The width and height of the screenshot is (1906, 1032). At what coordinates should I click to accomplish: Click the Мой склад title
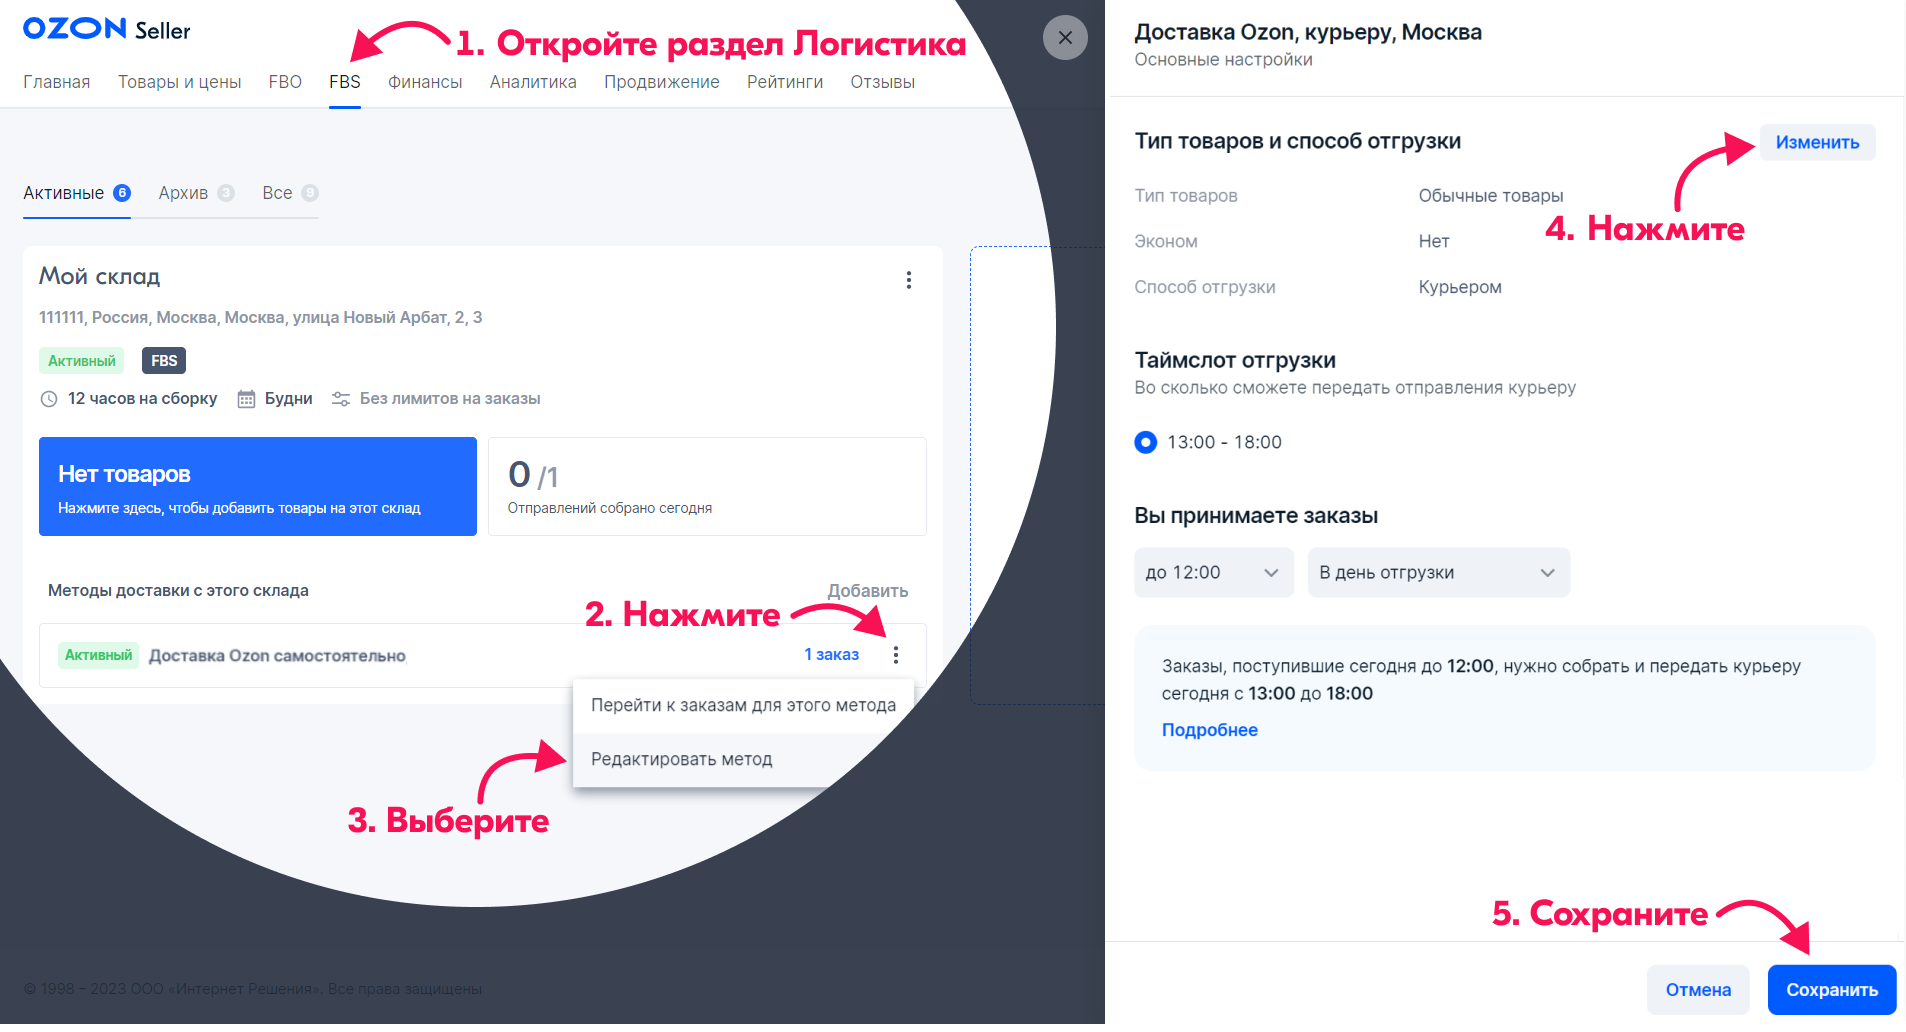coord(100,276)
